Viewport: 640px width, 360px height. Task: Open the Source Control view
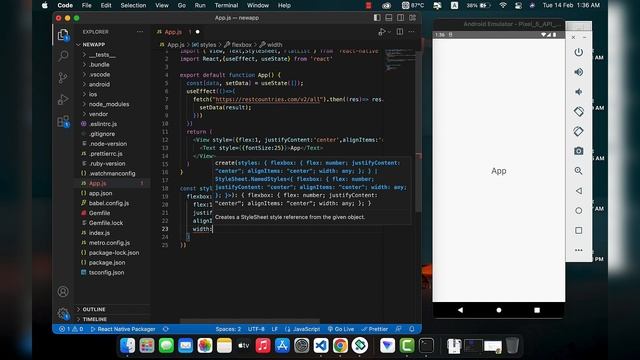pos(63,78)
